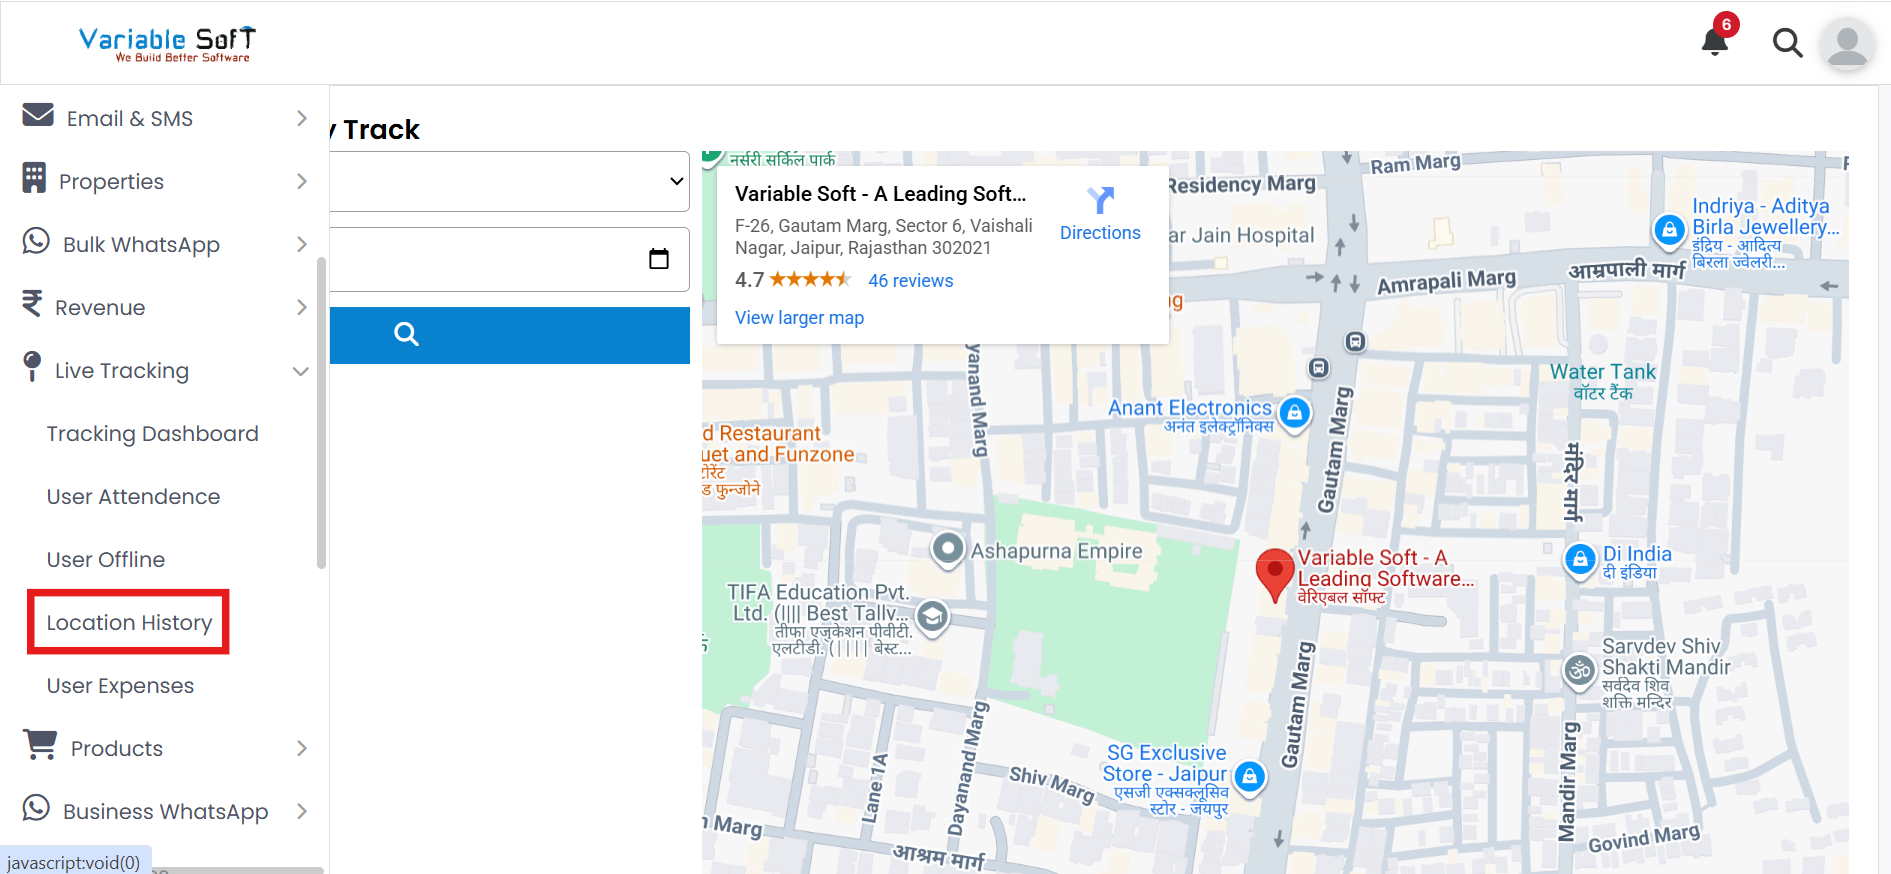The width and height of the screenshot is (1891, 874).
Task: Click Di India shop marker
Action: tap(1580, 560)
